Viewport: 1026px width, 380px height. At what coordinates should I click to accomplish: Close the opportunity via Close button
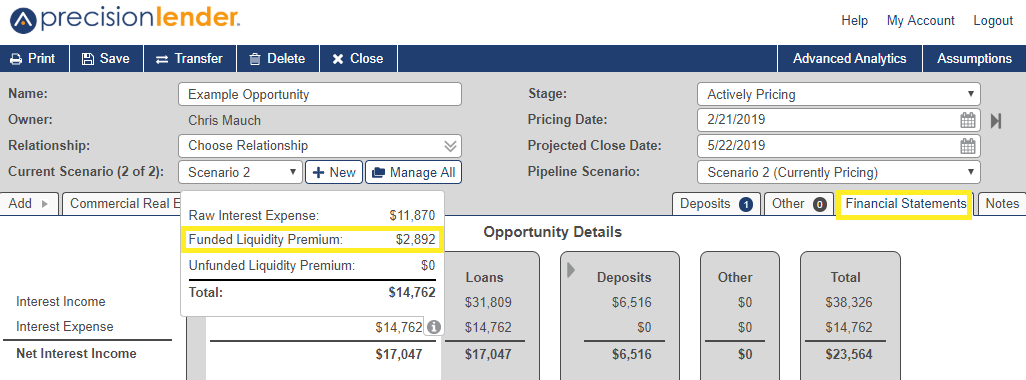point(358,58)
